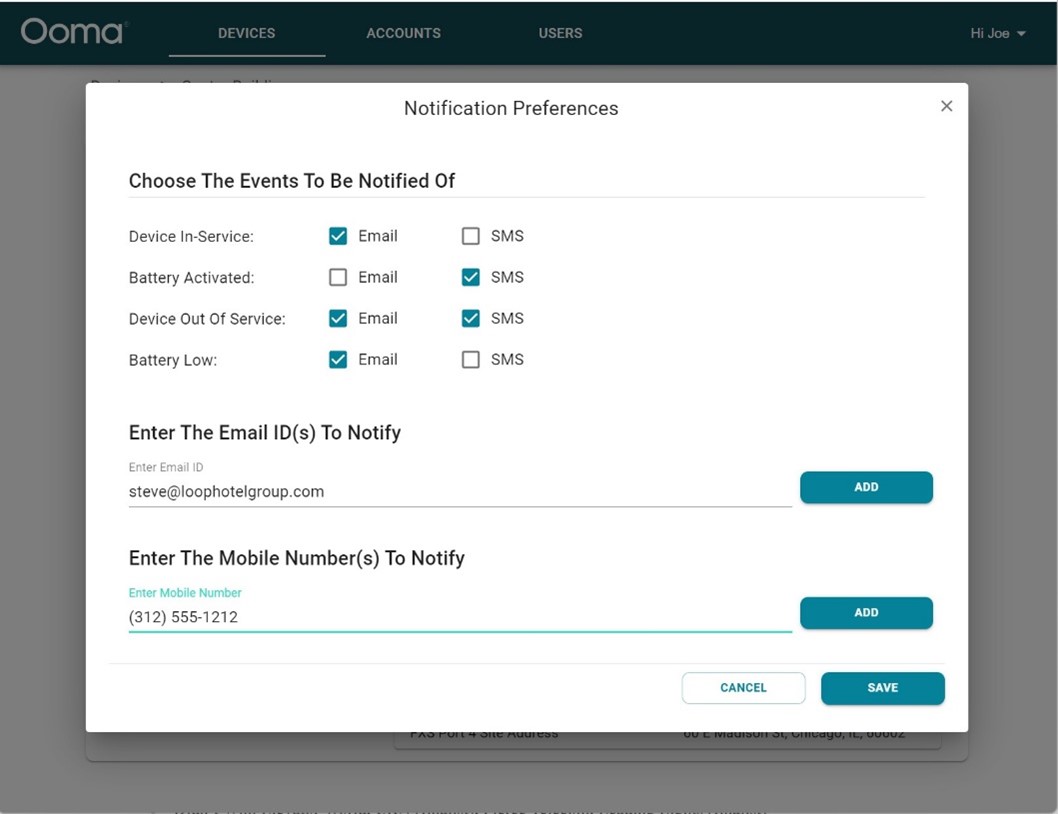This screenshot has width=1058, height=814.
Task: Enable Device In-Service SMS checkbox
Action: [x=470, y=236]
